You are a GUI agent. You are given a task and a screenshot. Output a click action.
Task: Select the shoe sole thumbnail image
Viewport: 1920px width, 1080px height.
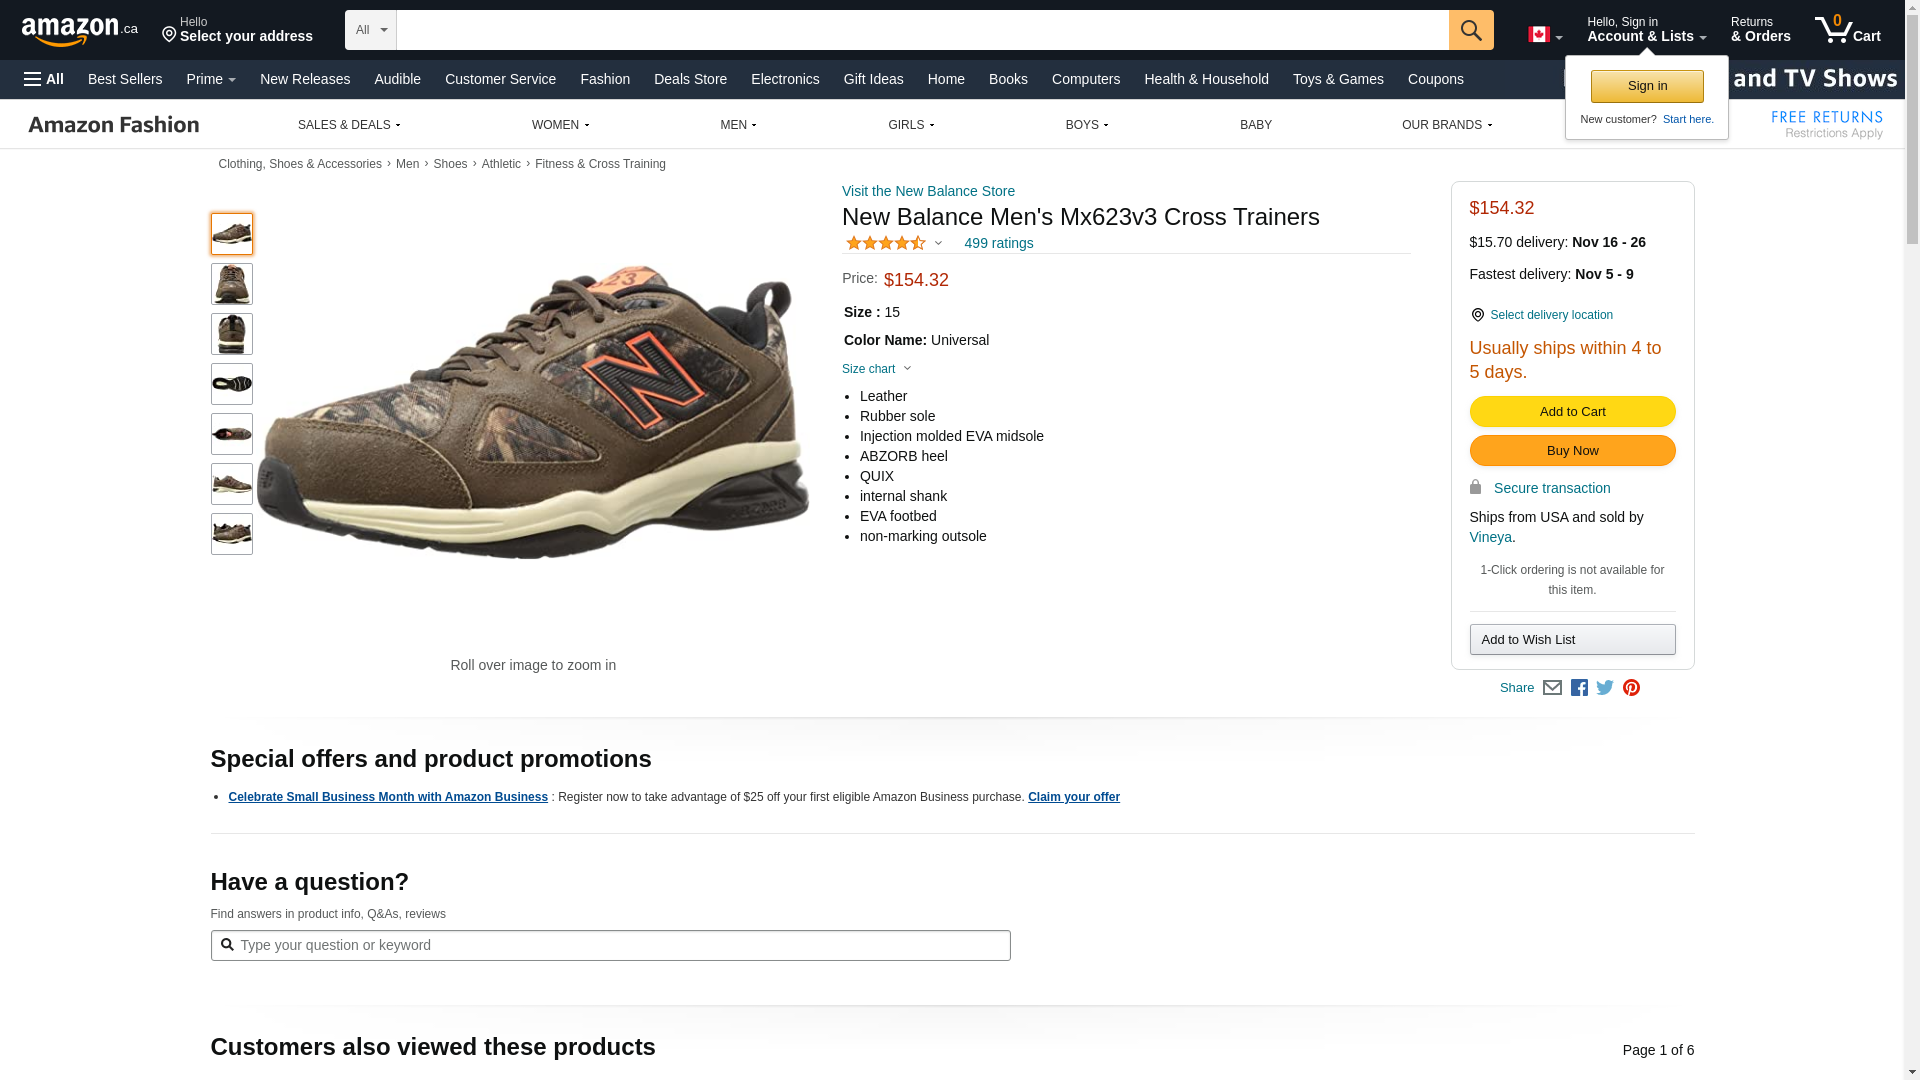tap(231, 384)
